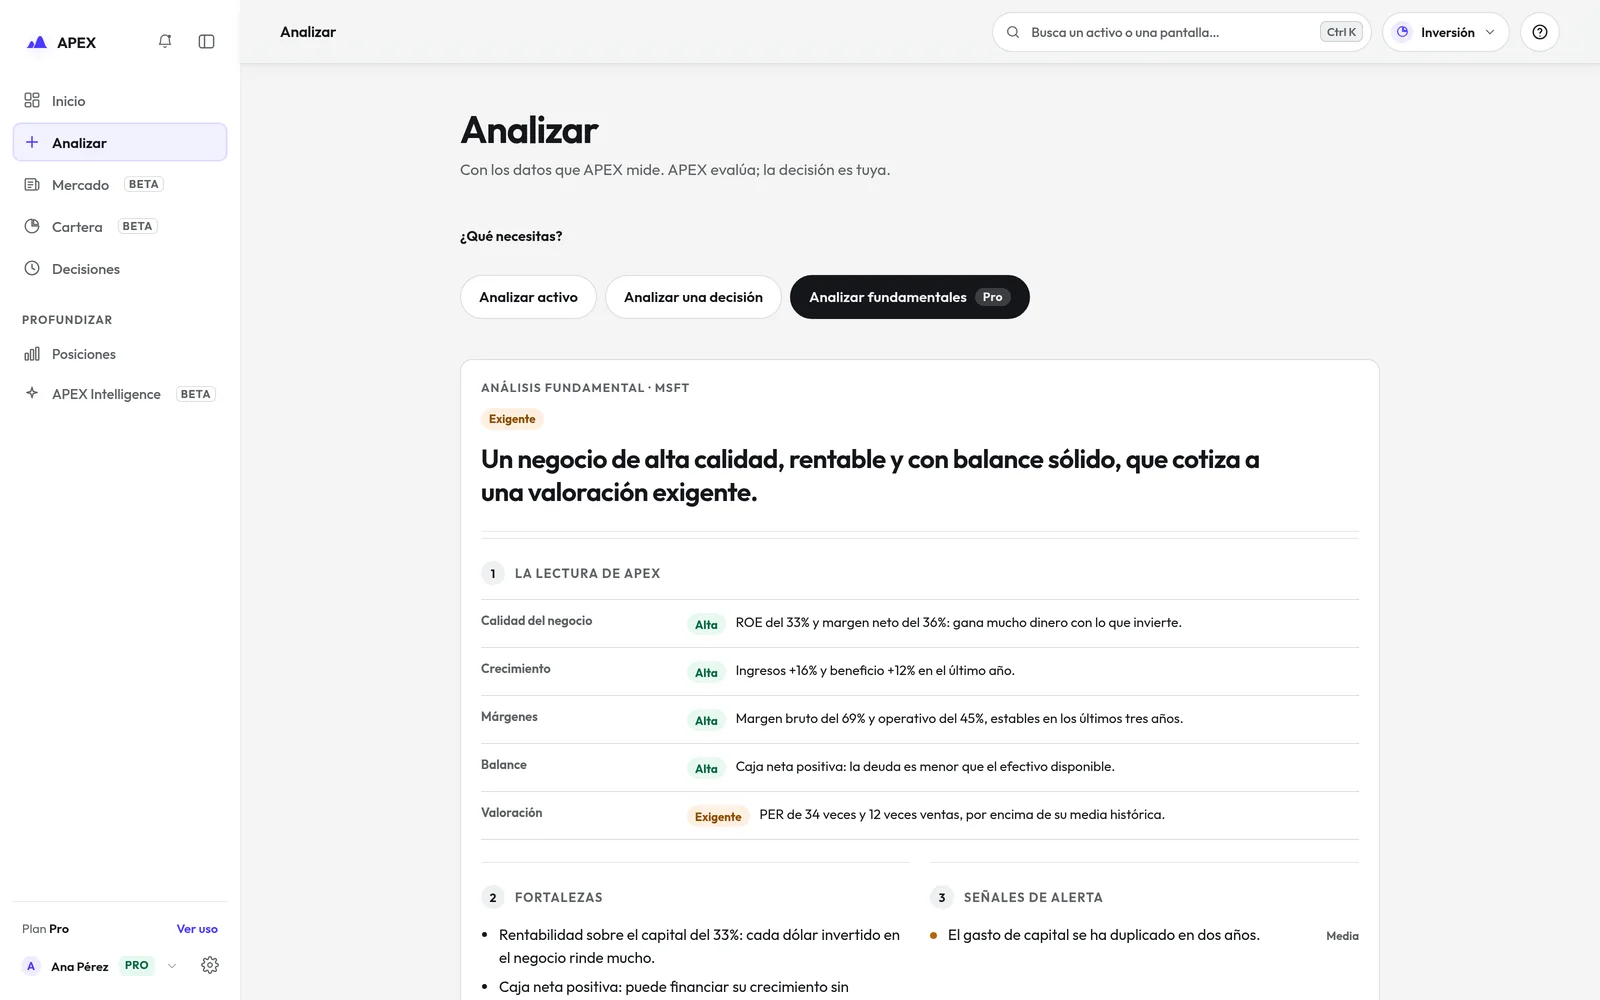Click 'El gasto de capital se ha duplicado' alert
Screen dimensions: 1600x1000
coord(1103,935)
